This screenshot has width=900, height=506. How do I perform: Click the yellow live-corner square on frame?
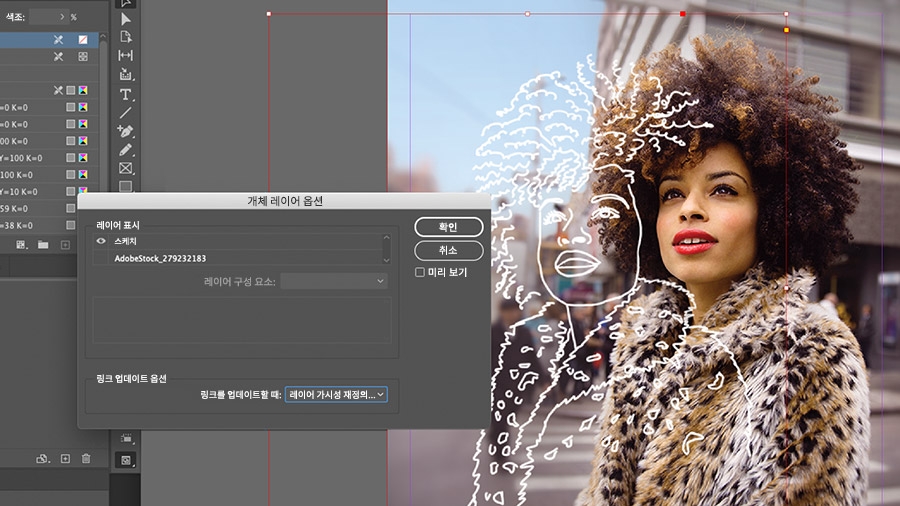[786, 30]
